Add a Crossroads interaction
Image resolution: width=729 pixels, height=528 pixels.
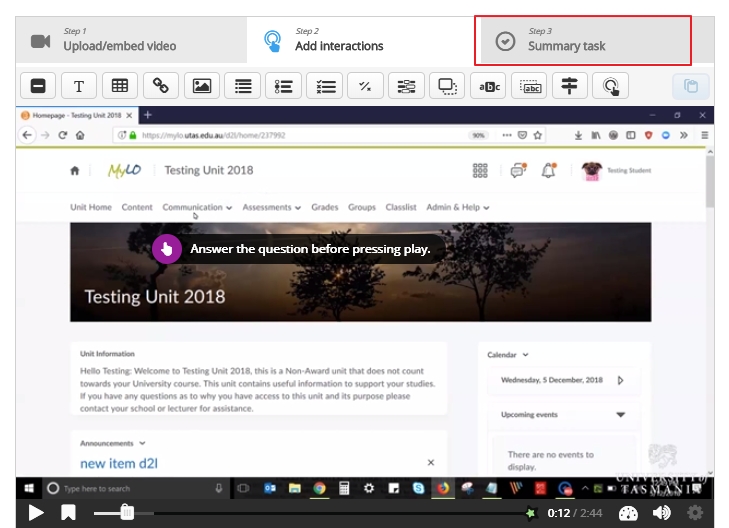click(x=570, y=86)
